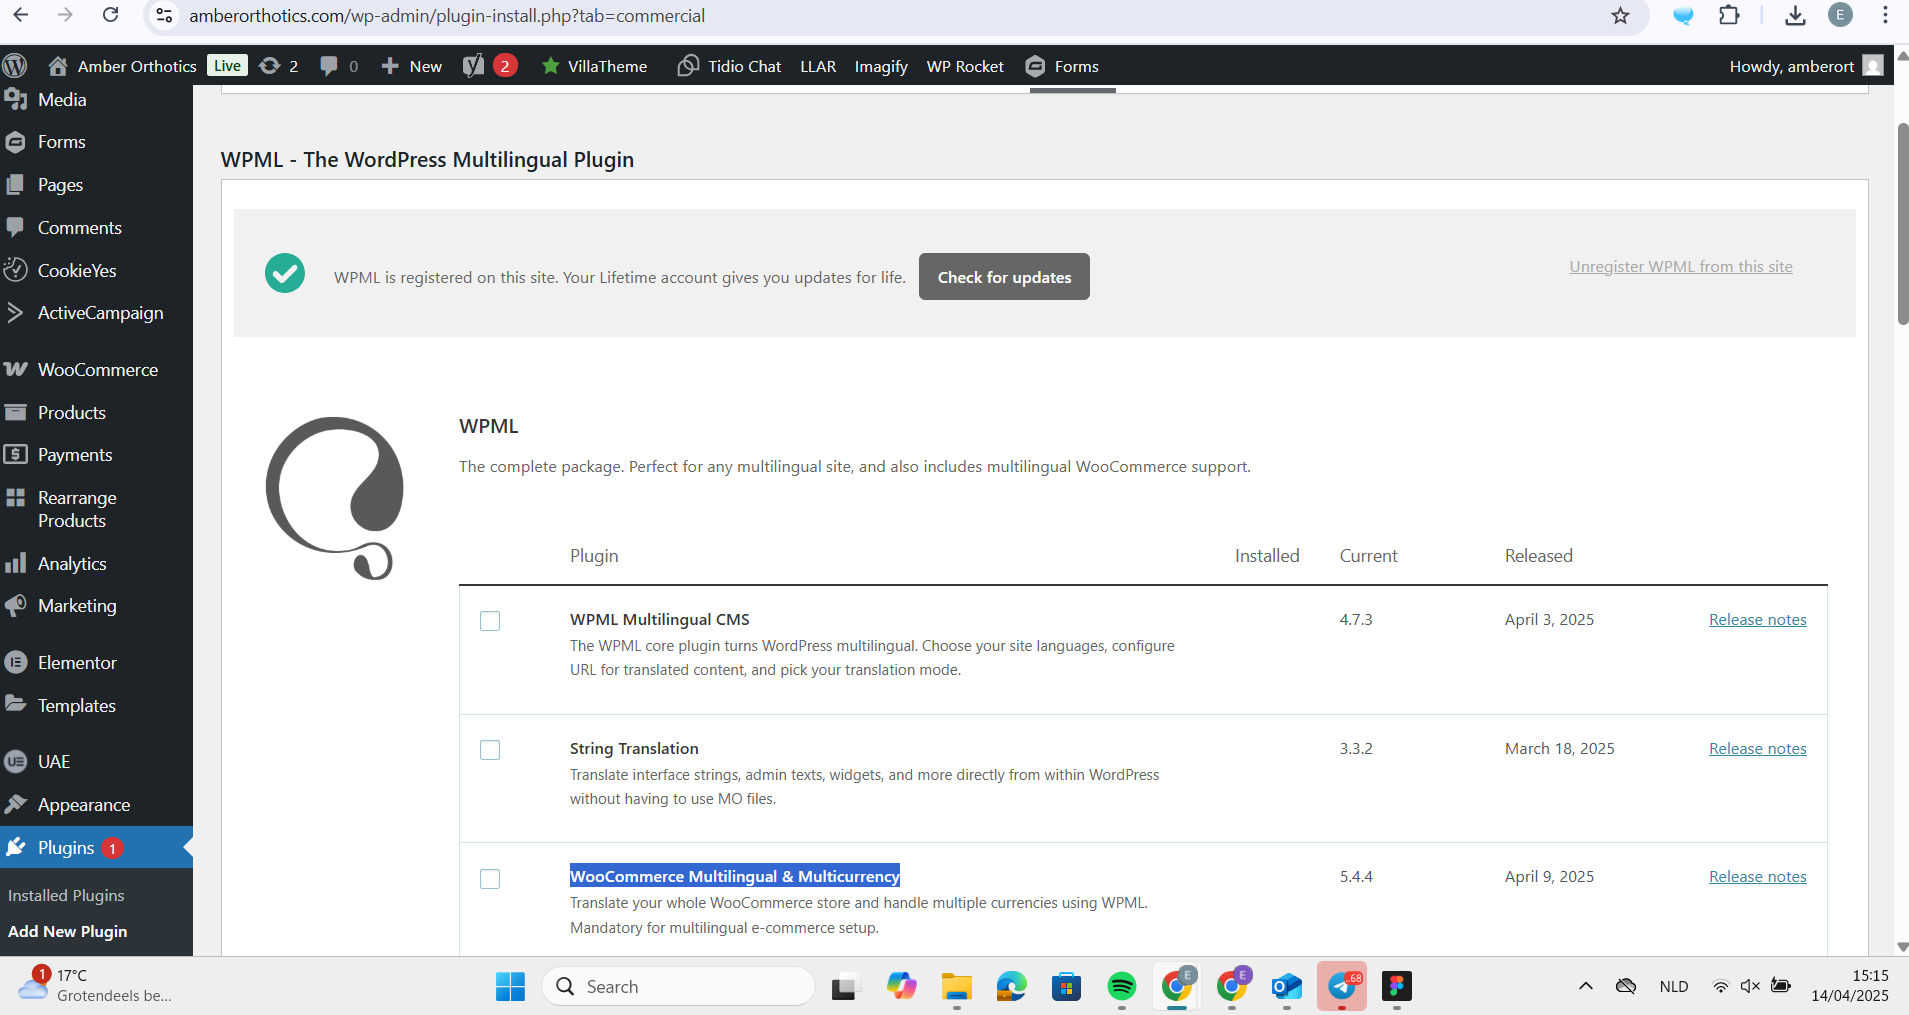
Task: Open Telegram from the taskbar
Action: point(1342,987)
